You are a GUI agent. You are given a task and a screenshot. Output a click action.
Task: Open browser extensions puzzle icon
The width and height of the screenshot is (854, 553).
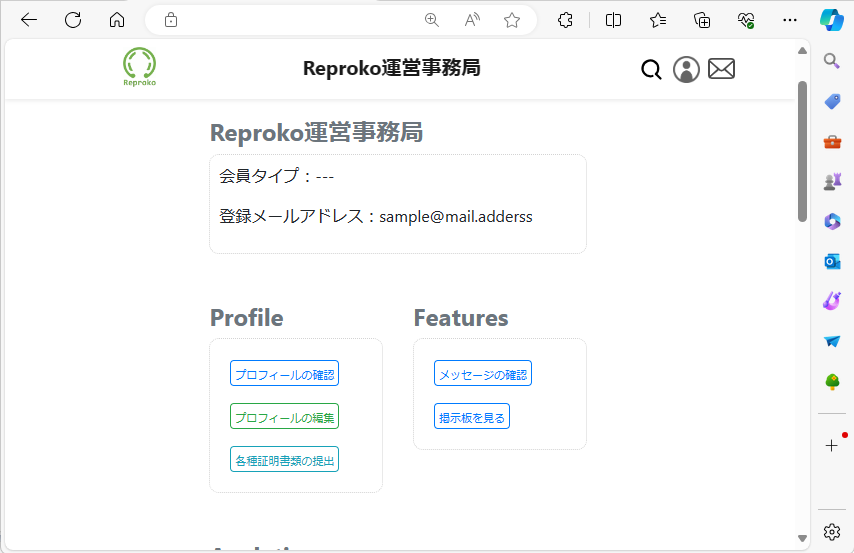click(565, 20)
